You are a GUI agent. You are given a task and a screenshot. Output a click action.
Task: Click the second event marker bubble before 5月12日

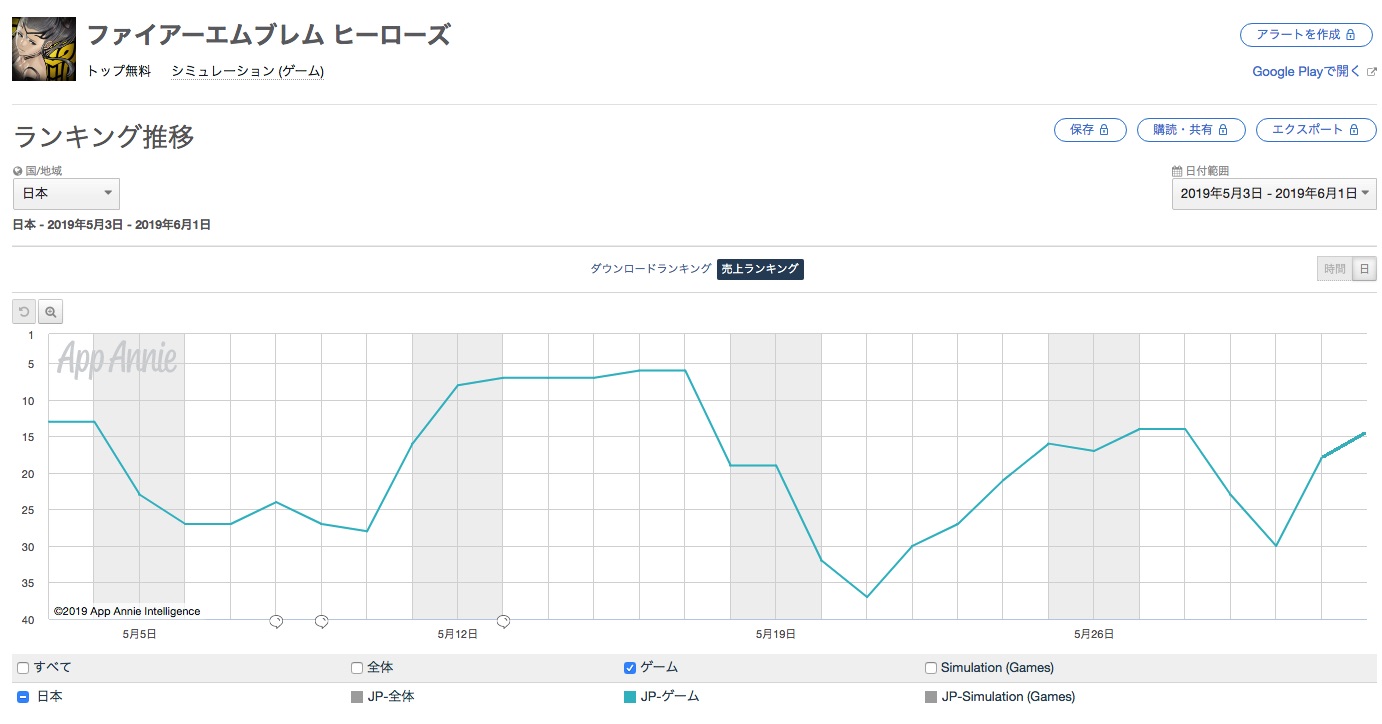(x=322, y=621)
